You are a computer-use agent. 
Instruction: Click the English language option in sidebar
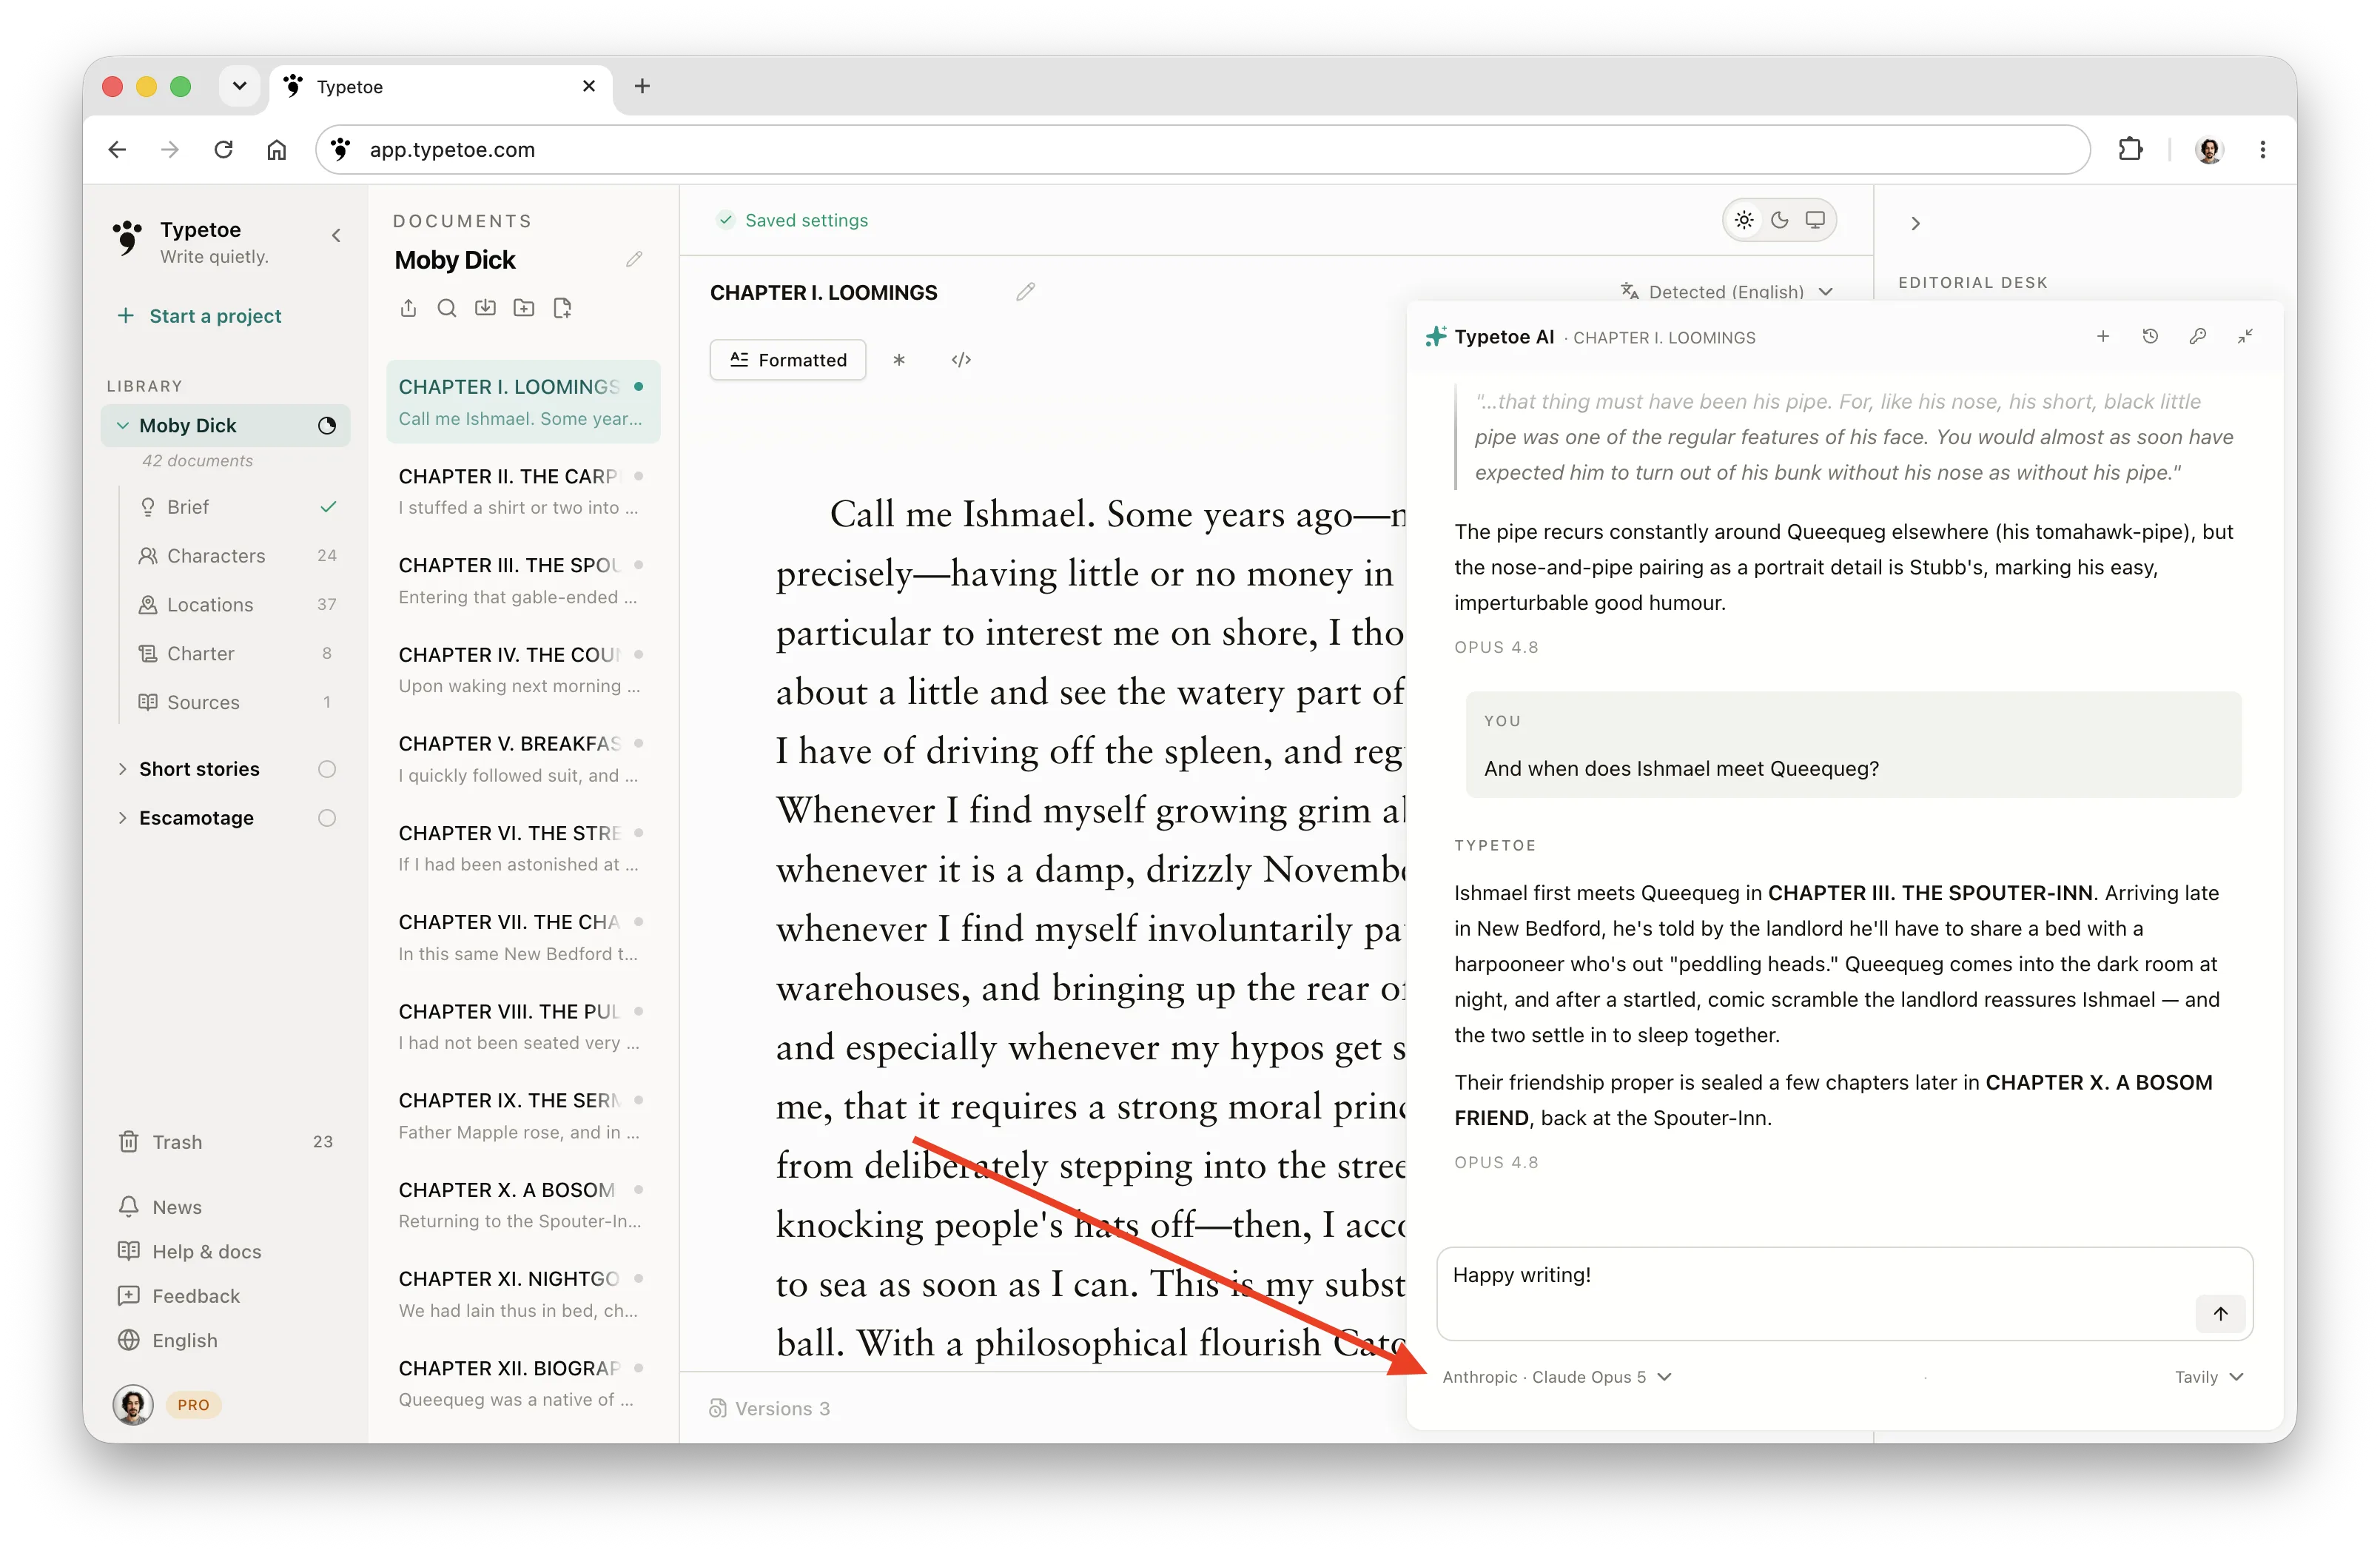click(x=167, y=1341)
